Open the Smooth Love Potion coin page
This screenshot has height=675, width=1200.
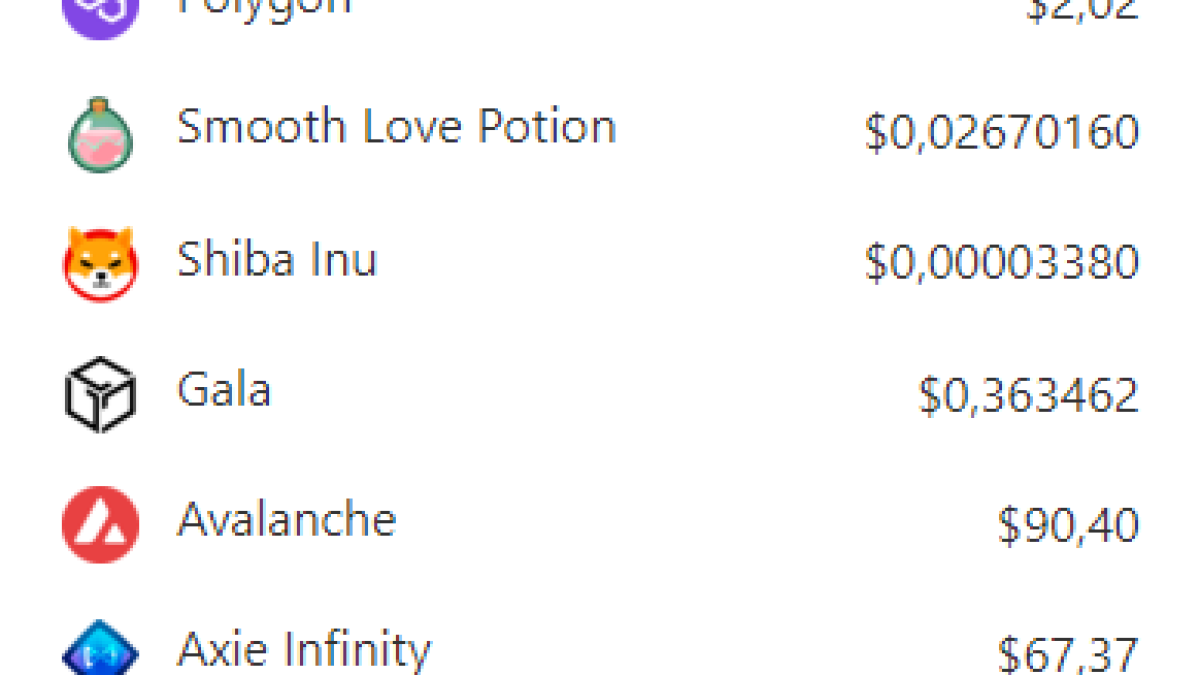click(396, 128)
